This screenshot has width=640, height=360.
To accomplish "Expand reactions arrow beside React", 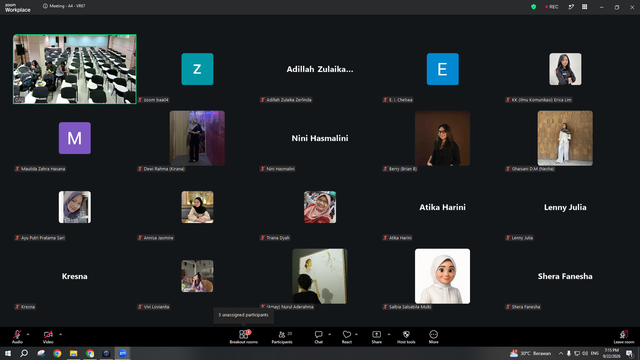I will click(x=356, y=334).
